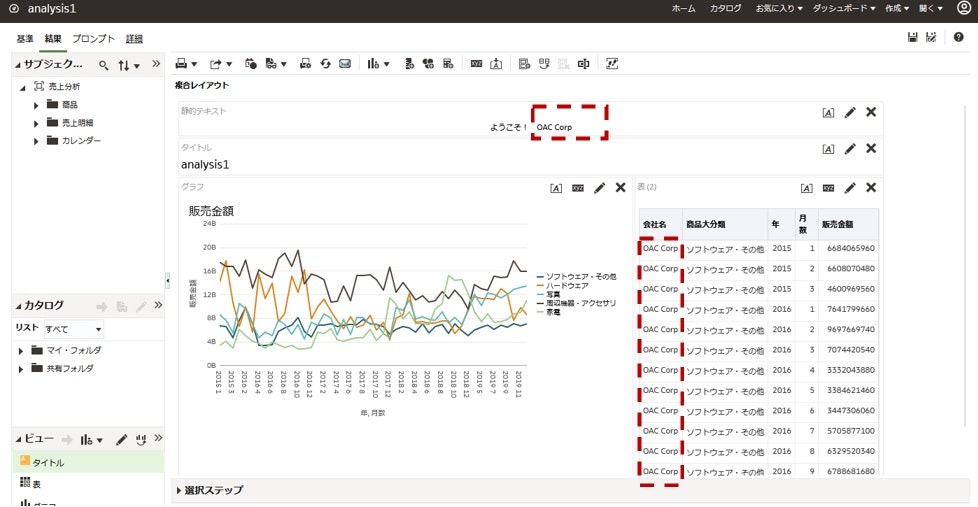Switch to the 詳細 tab
978x507 pixels.
134,39
